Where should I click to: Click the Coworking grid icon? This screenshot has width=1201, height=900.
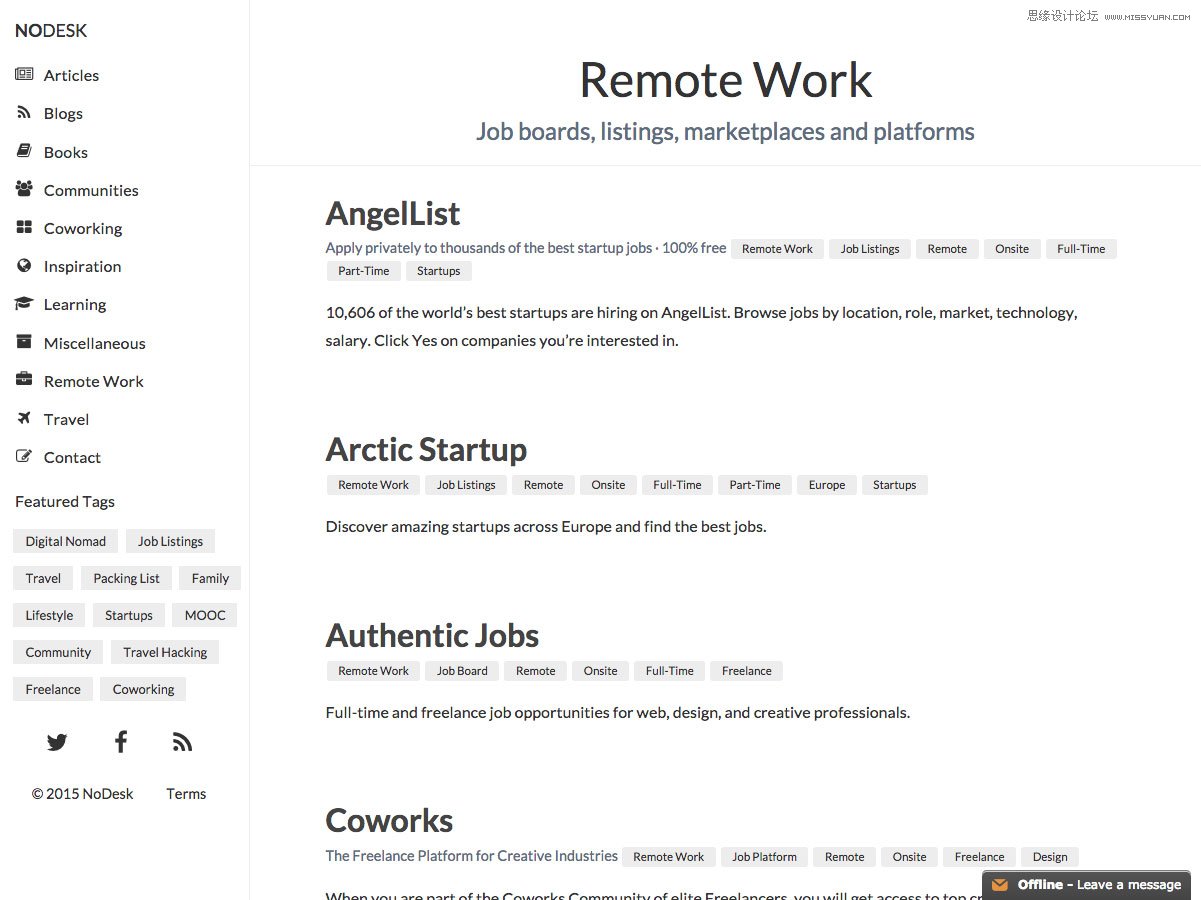click(x=24, y=227)
